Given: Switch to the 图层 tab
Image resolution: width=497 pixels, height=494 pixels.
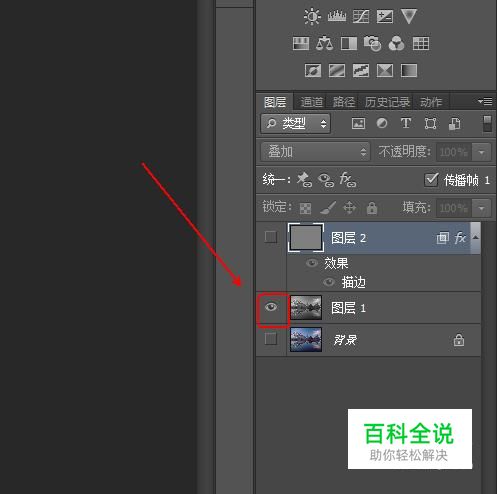Looking at the screenshot, I should tap(275, 102).
